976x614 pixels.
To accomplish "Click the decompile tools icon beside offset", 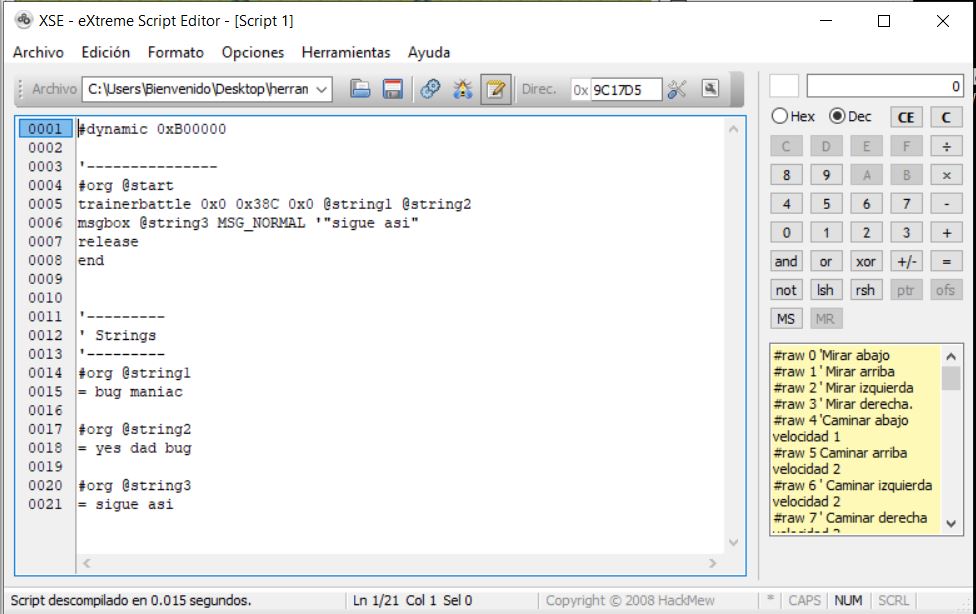I will 677,89.
